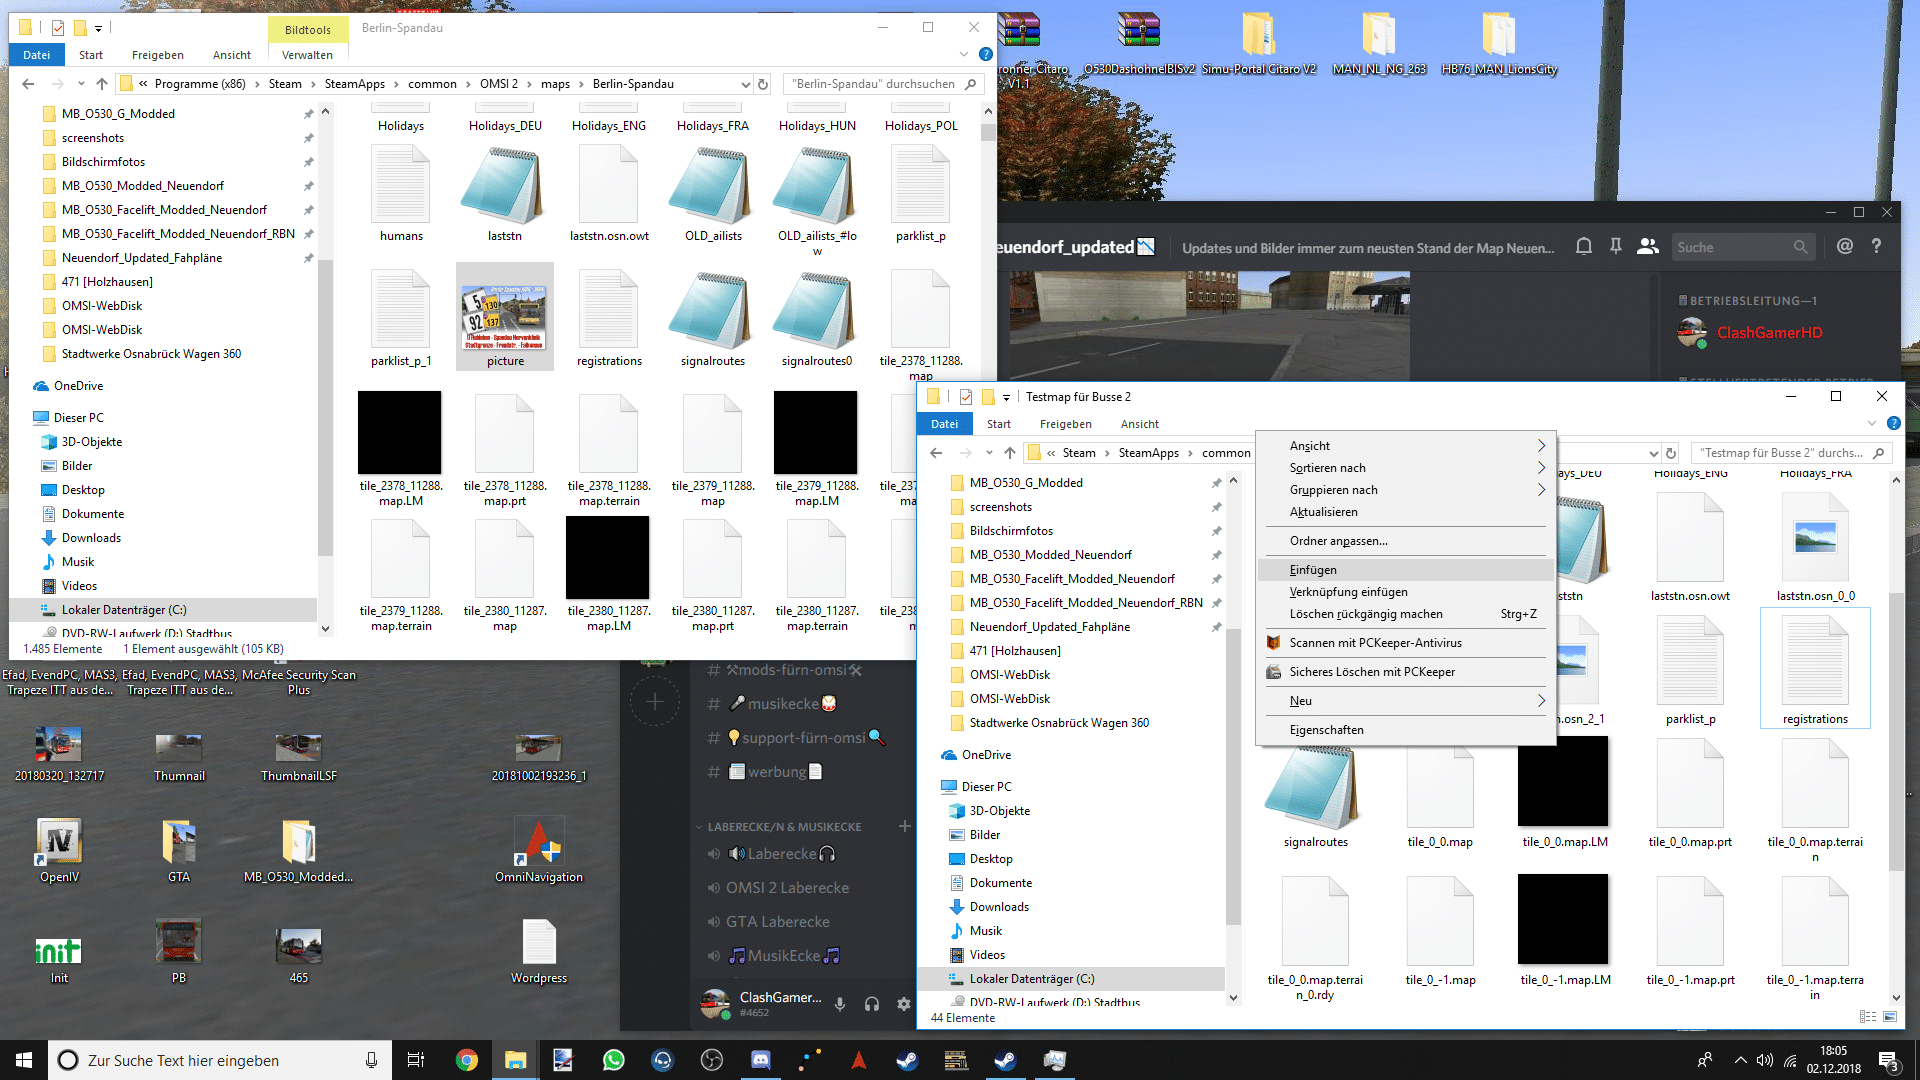The height and width of the screenshot is (1080, 1920).
Task: Open Chrome from the taskbar
Action: click(x=466, y=1060)
